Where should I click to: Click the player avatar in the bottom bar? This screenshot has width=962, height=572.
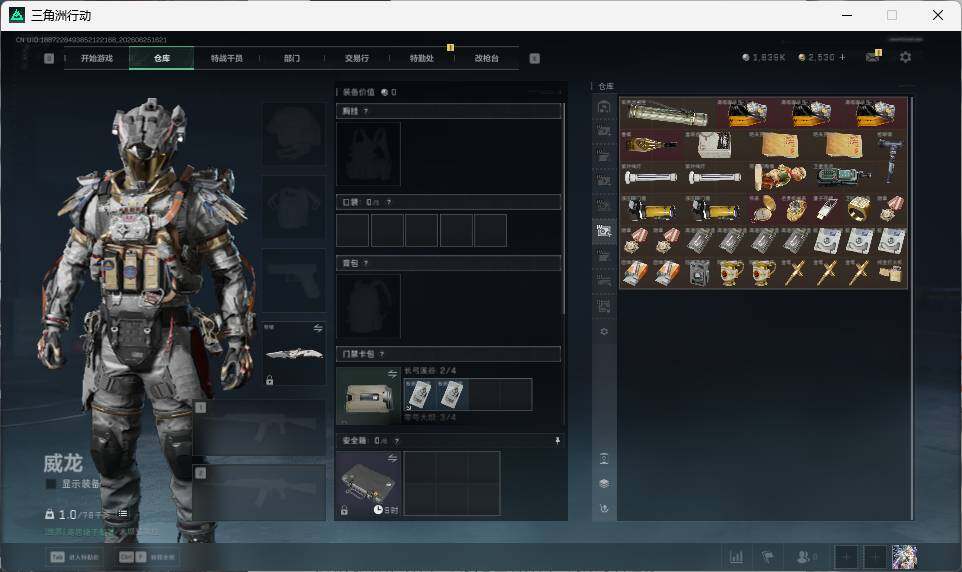pos(904,557)
